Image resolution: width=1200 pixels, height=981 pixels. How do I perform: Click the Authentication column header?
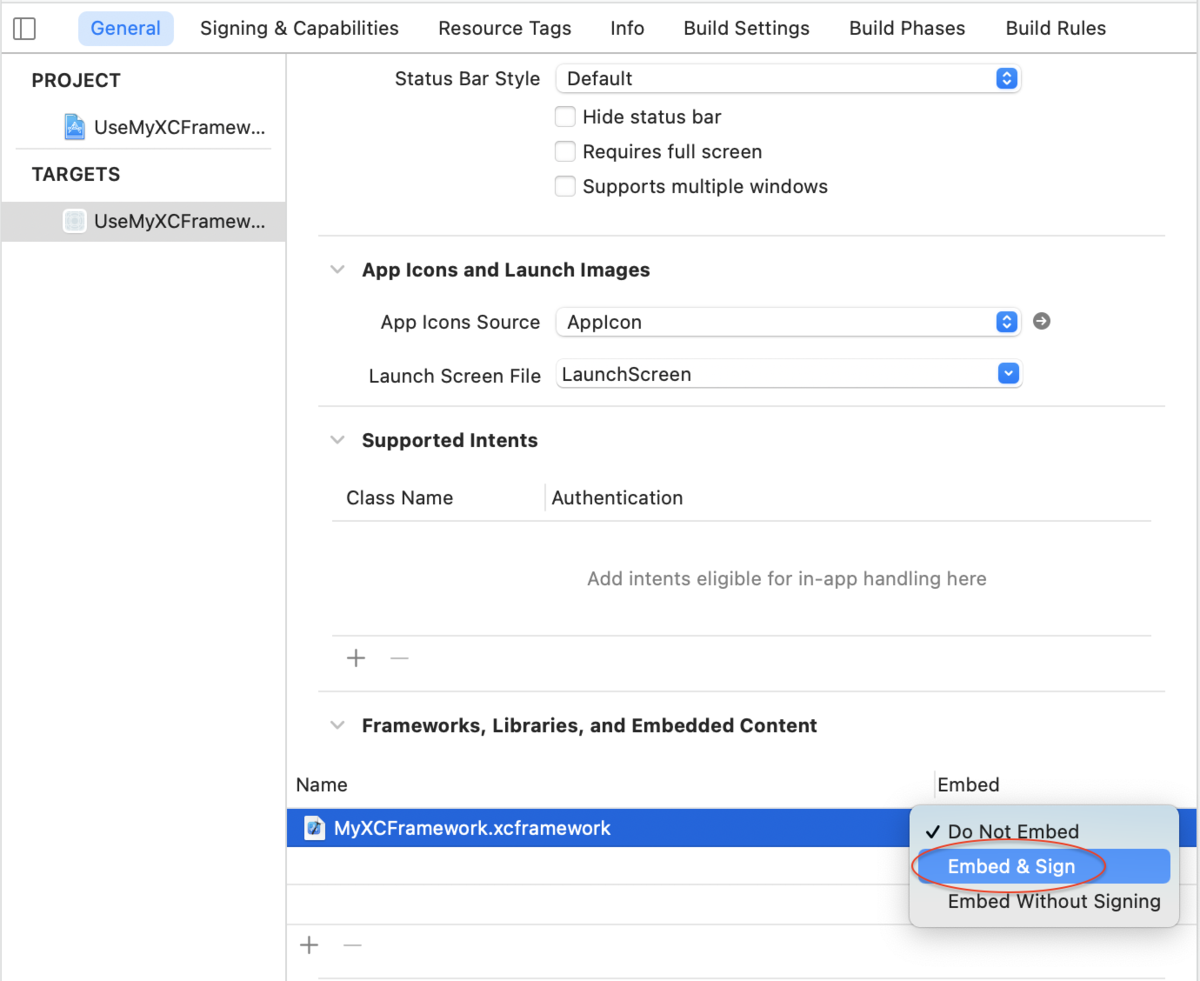coord(617,498)
